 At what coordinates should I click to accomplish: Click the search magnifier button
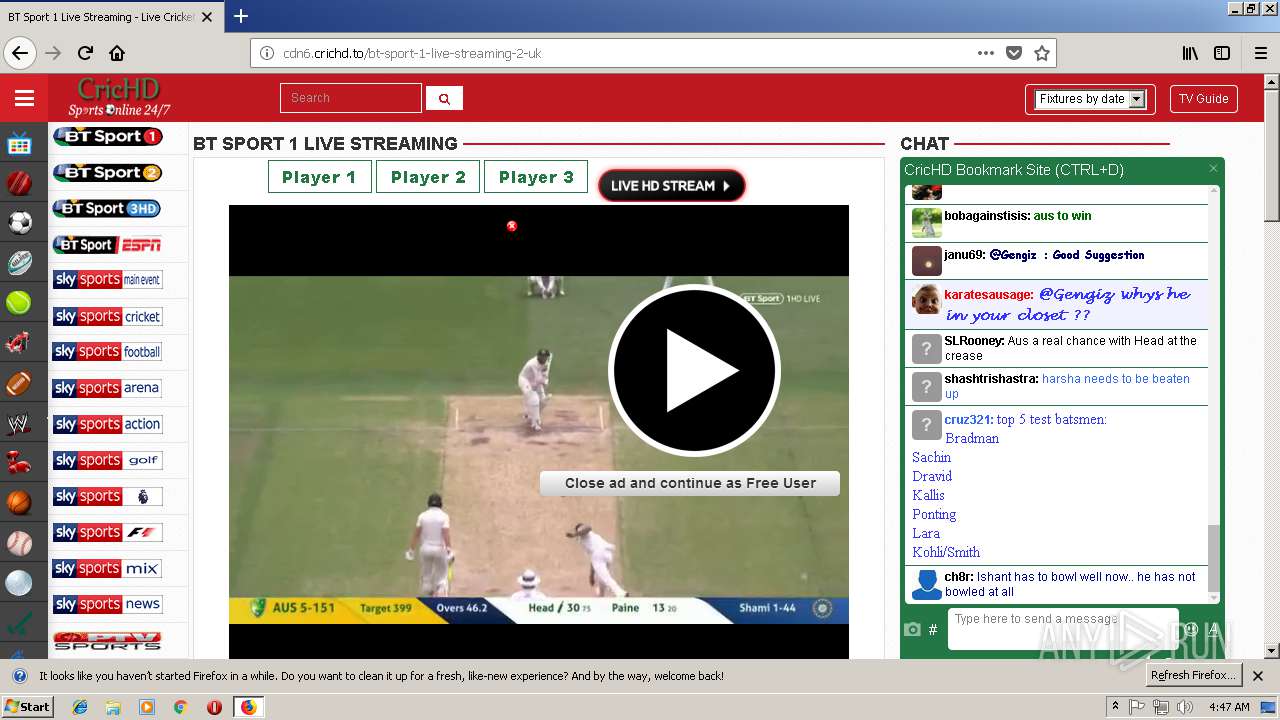tap(444, 98)
